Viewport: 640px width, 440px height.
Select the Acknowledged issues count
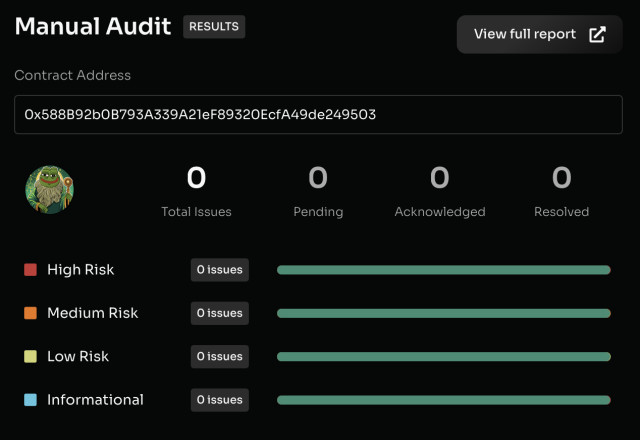point(440,179)
